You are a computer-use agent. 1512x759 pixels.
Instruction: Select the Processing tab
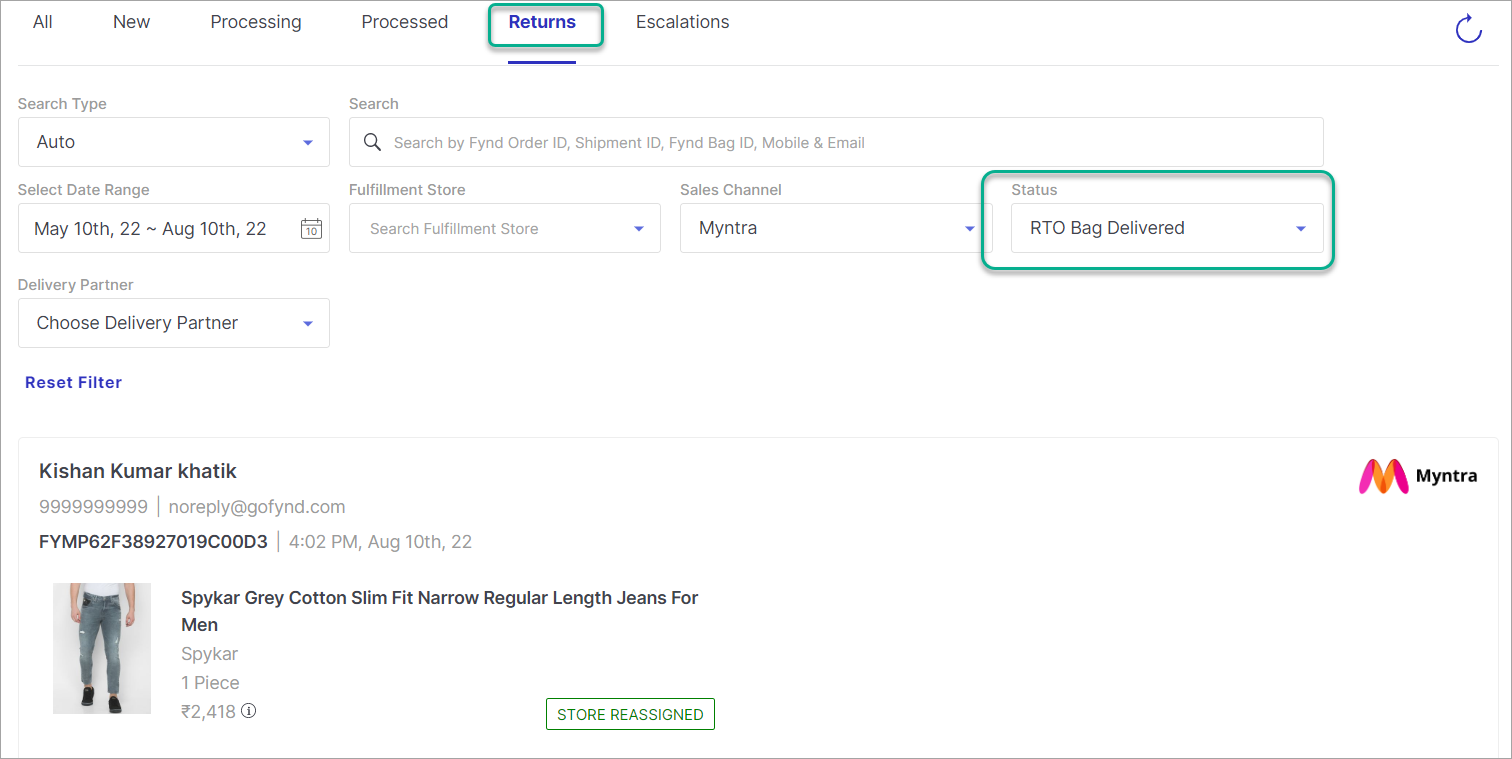tap(255, 21)
